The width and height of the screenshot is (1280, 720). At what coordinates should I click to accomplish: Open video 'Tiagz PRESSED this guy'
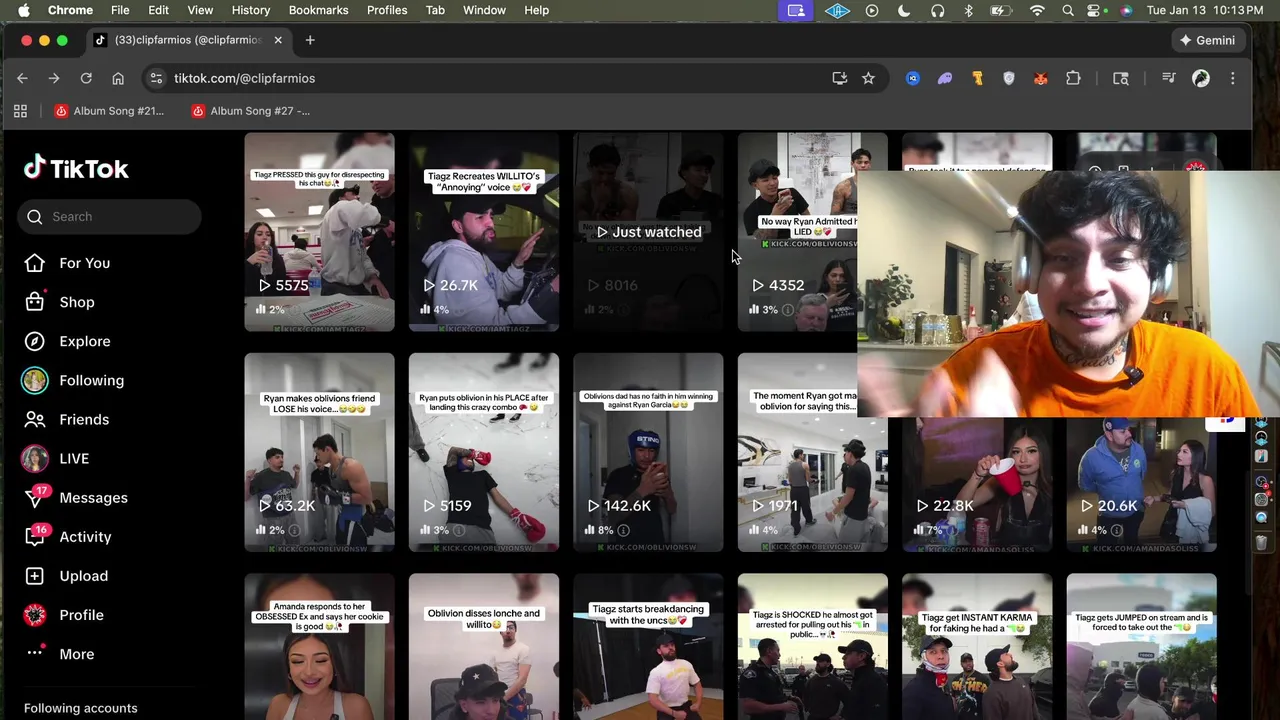click(x=319, y=231)
